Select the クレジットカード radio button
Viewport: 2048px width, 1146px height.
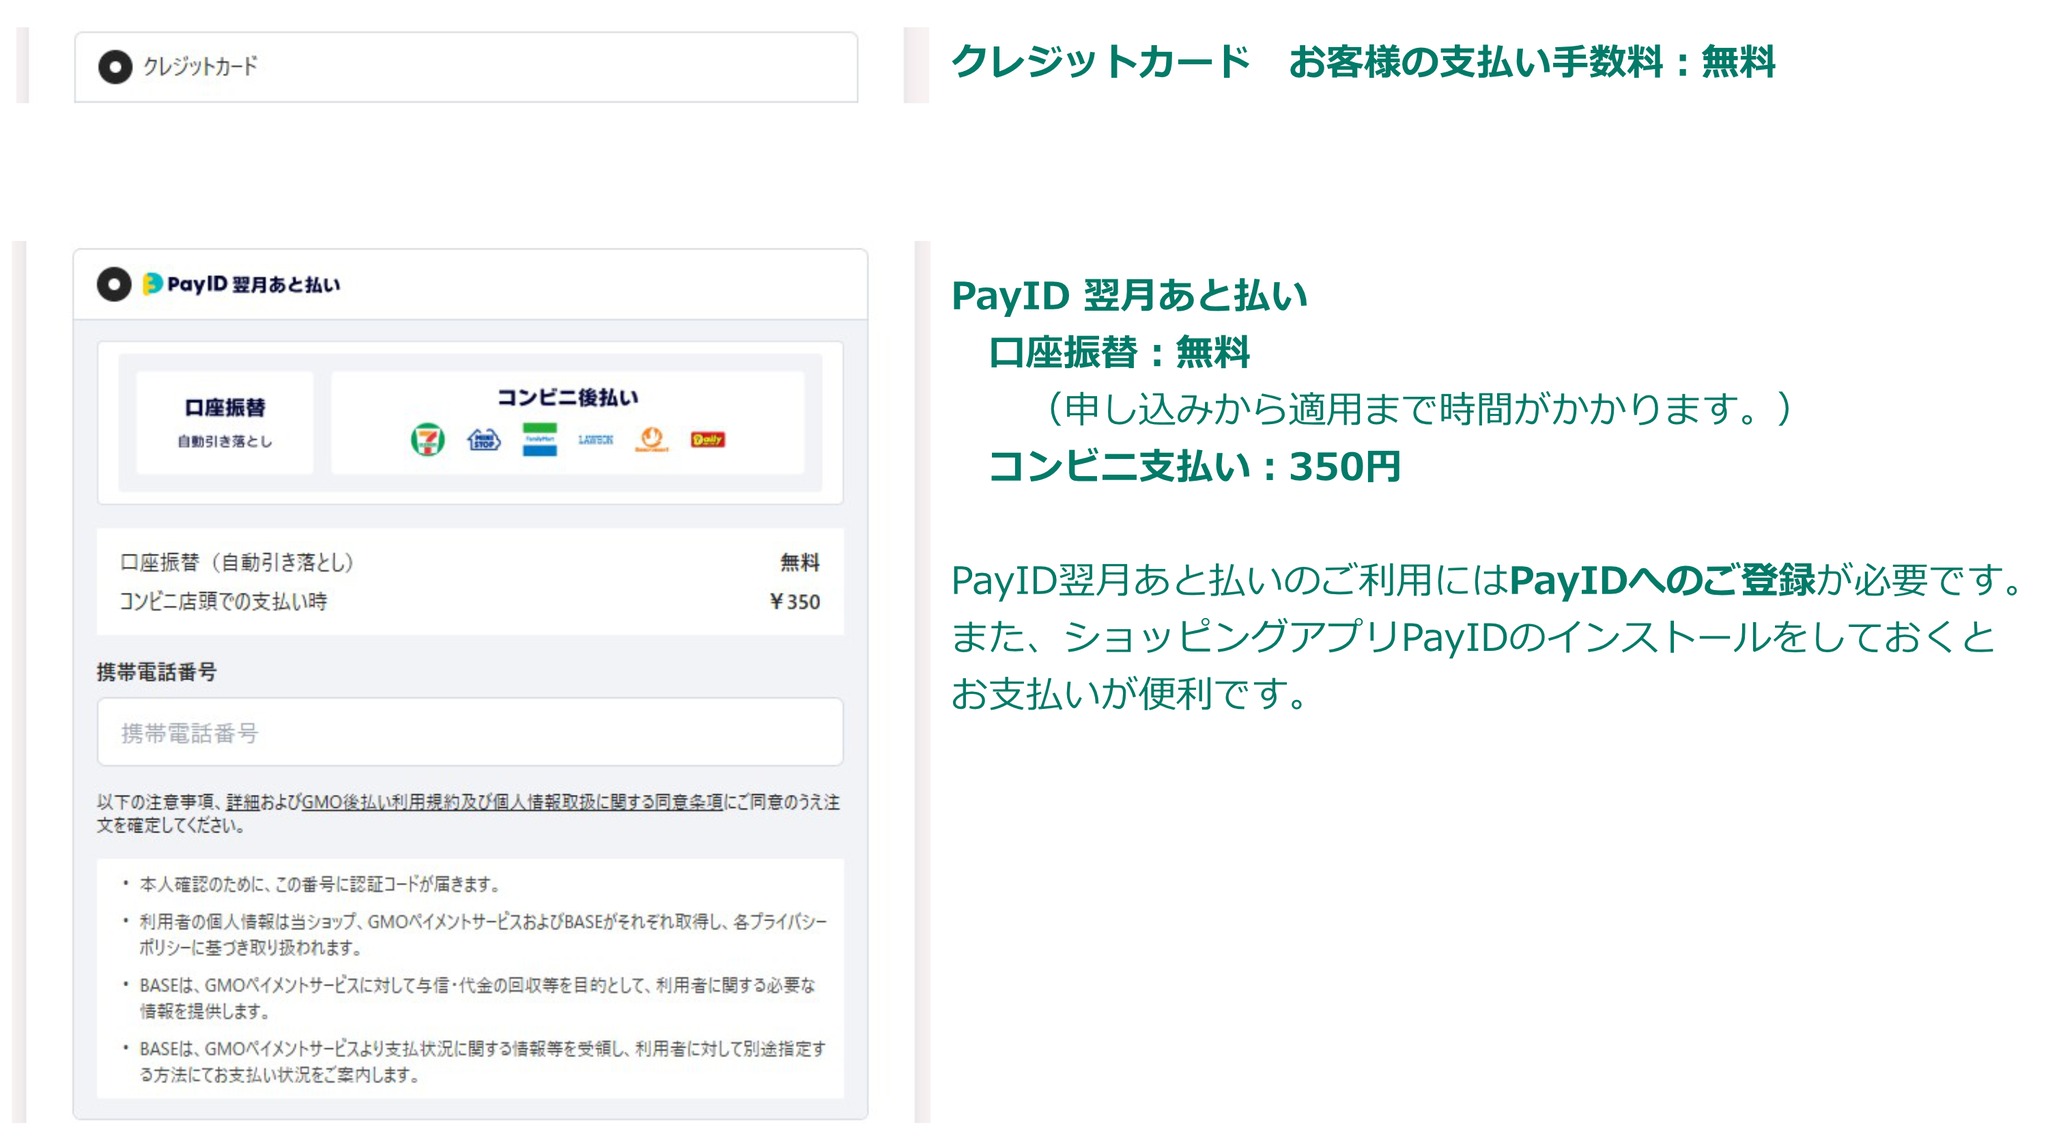click(x=115, y=67)
